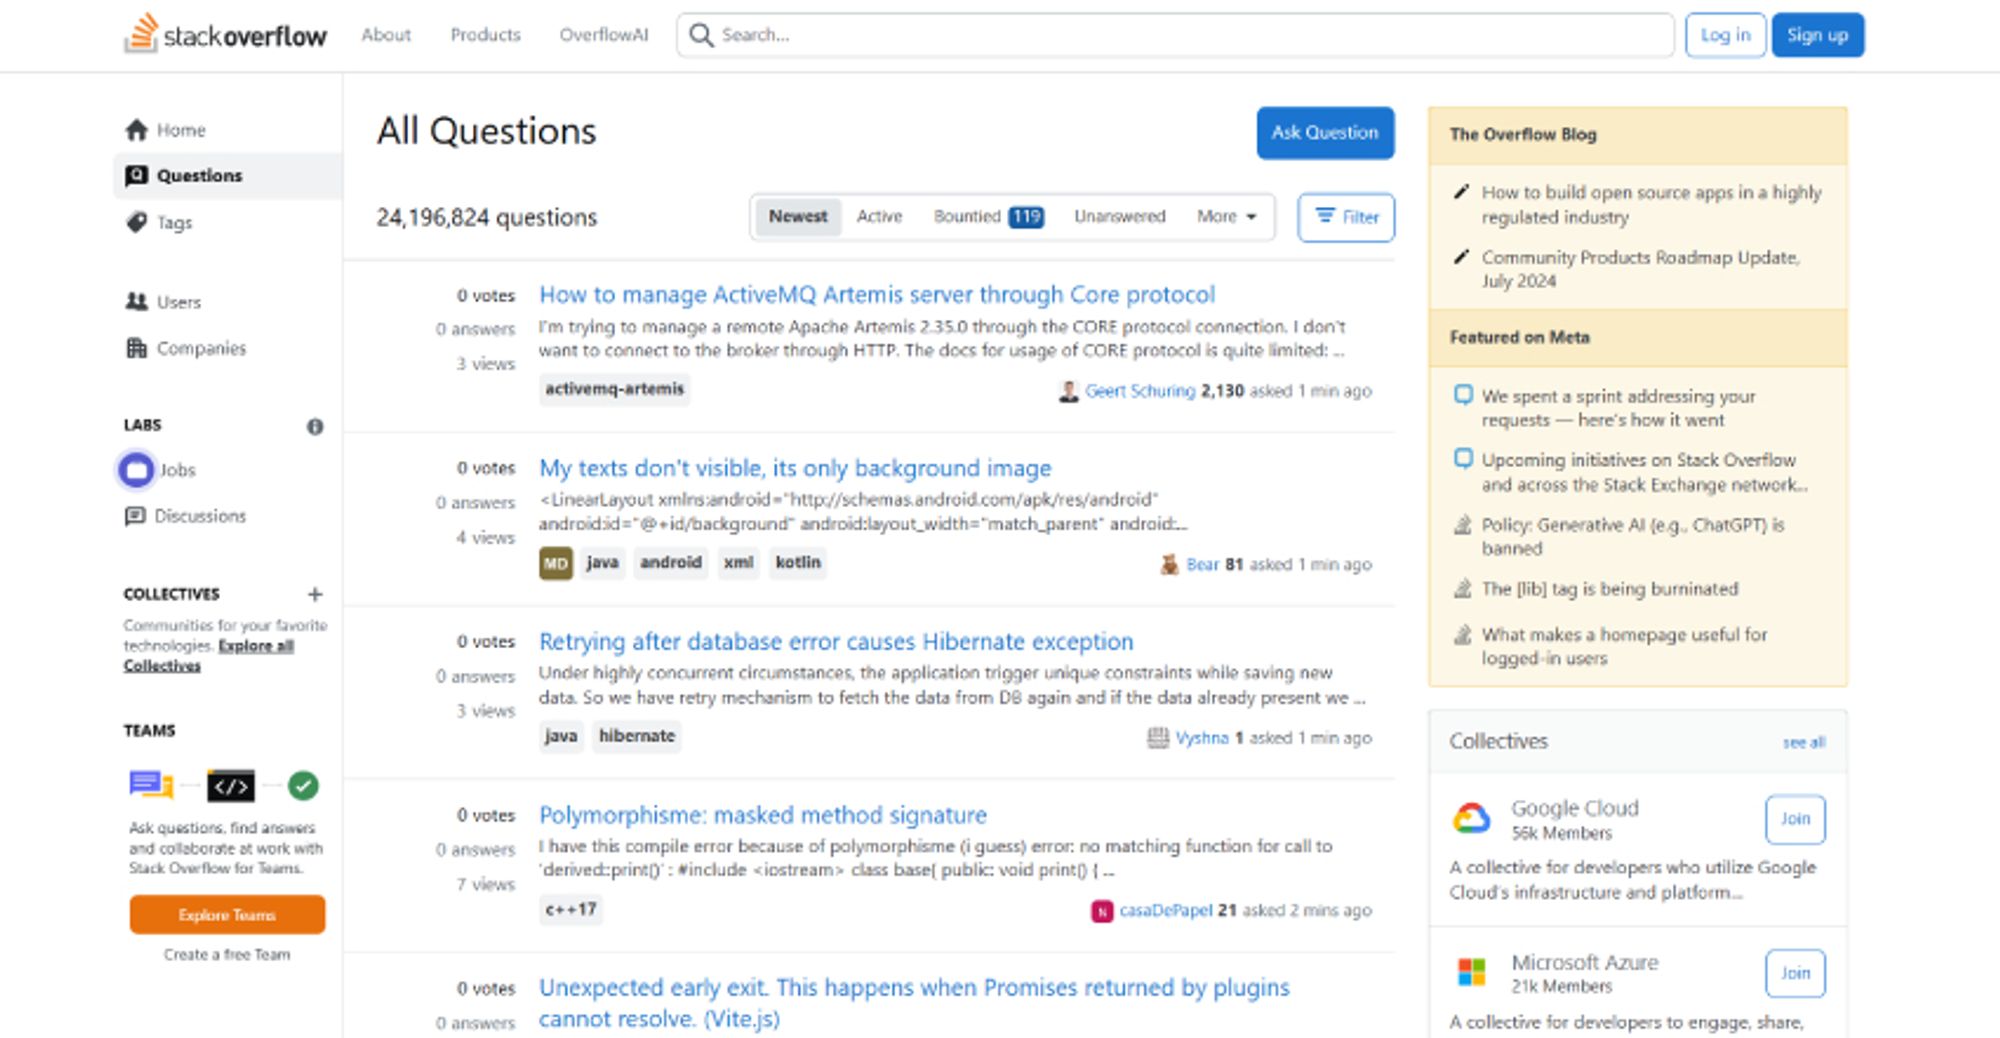Switch to the Active tab
The height and width of the screenshot is (1038, 2000).
tap(879, 217)
